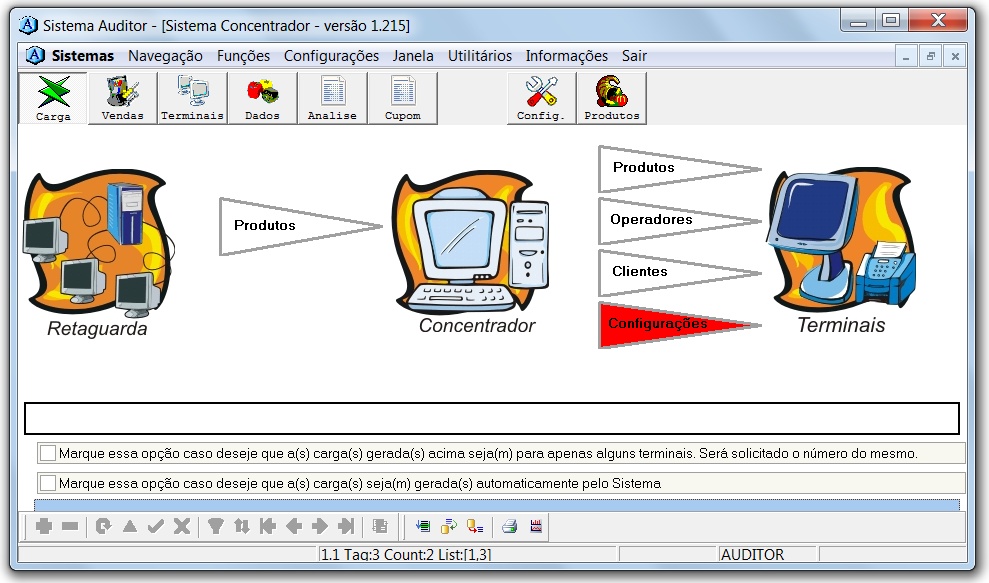
Task: Click the Terminais toolbar icon
Action: (x=192, y=98)
